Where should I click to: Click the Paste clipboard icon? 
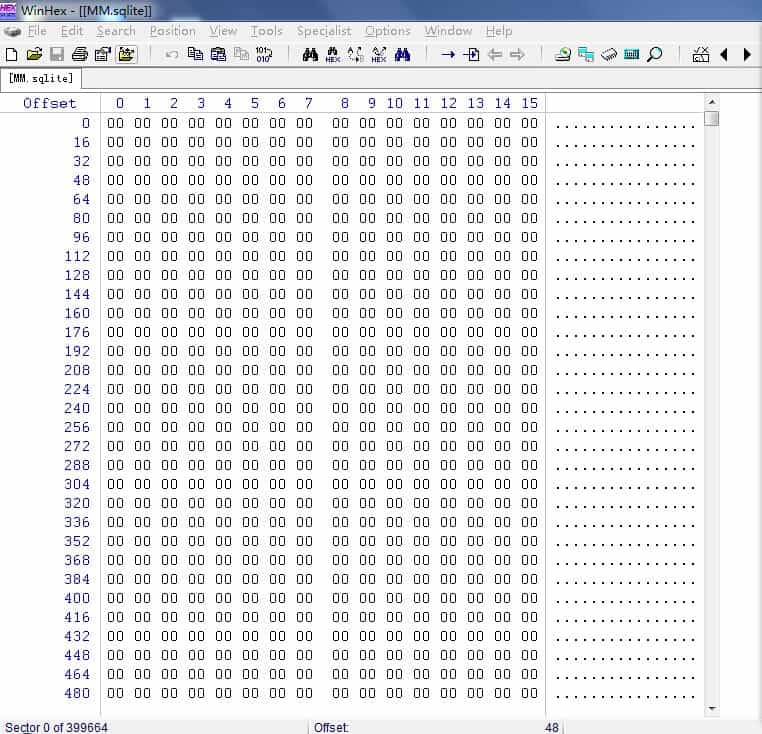click(x=218, y=54)
